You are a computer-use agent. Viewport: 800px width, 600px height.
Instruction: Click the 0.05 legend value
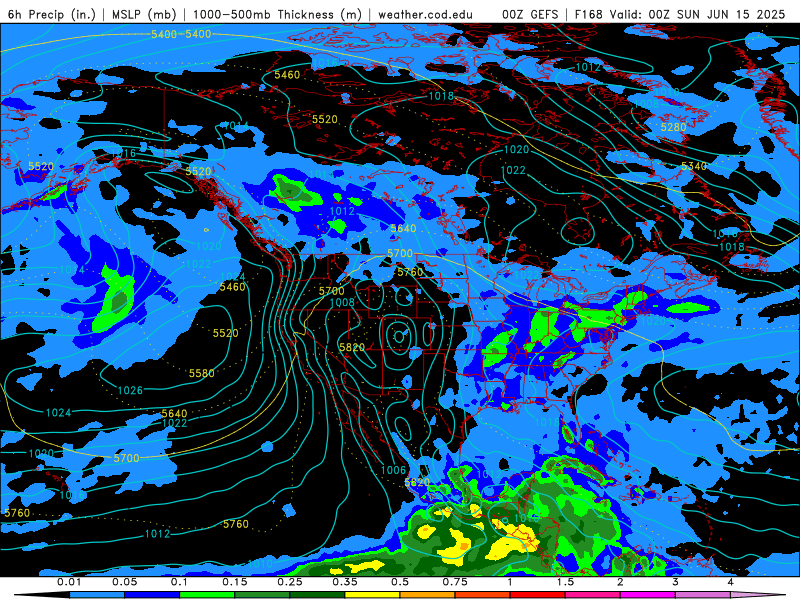tap(124, 582)
